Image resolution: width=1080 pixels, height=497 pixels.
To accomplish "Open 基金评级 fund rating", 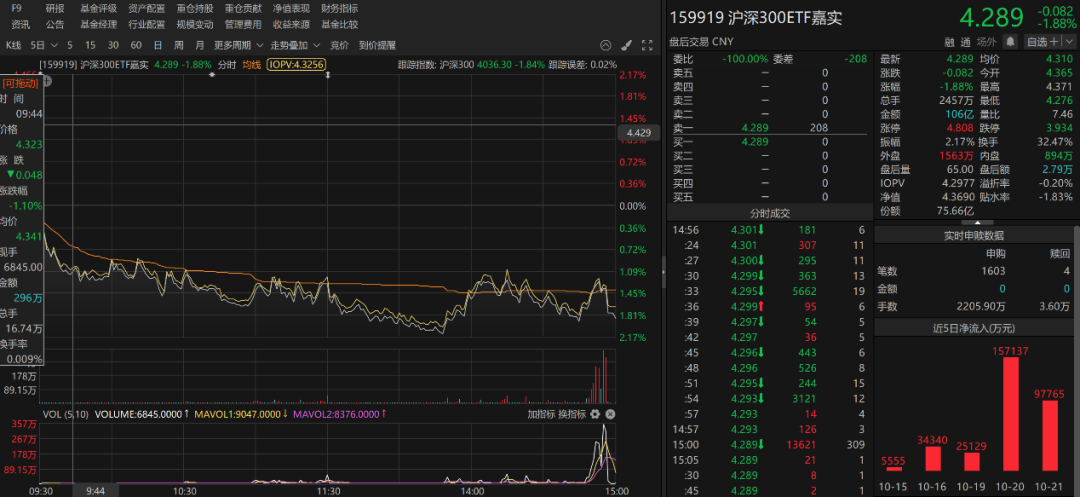I will pyautogui.click(x=98, y=9).
